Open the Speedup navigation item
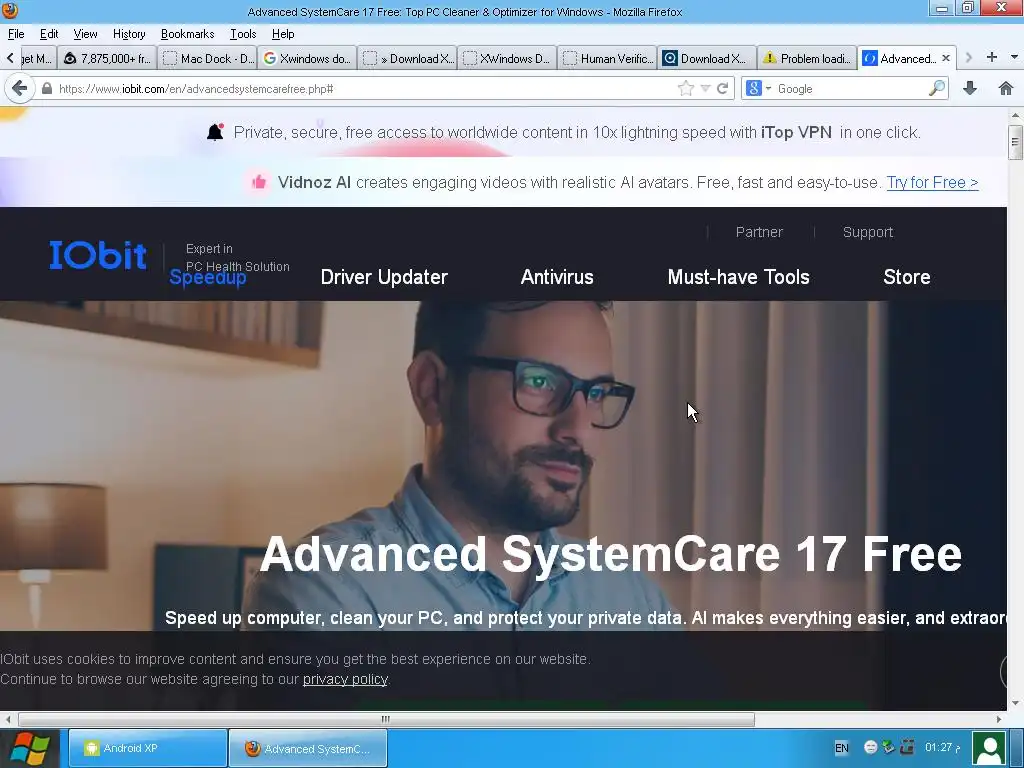The width and height of the screenshot is (1024, 768). [208, 278]
